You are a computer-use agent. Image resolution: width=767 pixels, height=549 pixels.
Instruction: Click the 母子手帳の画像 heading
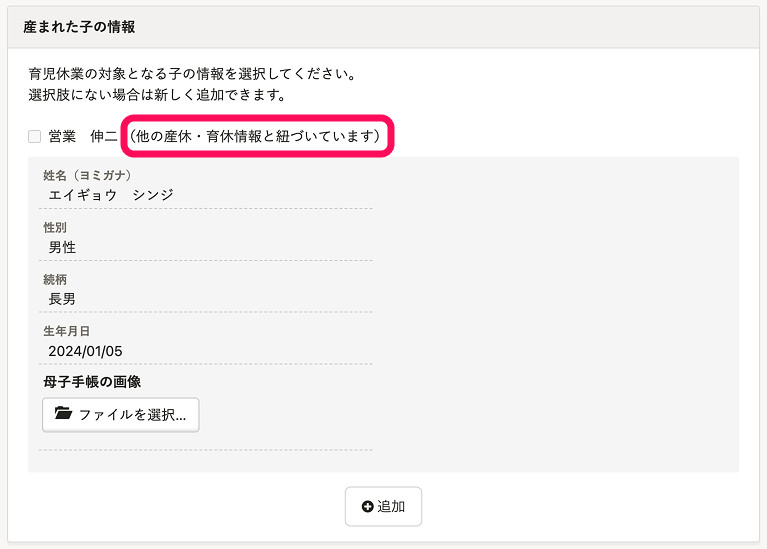pos(92,381)
